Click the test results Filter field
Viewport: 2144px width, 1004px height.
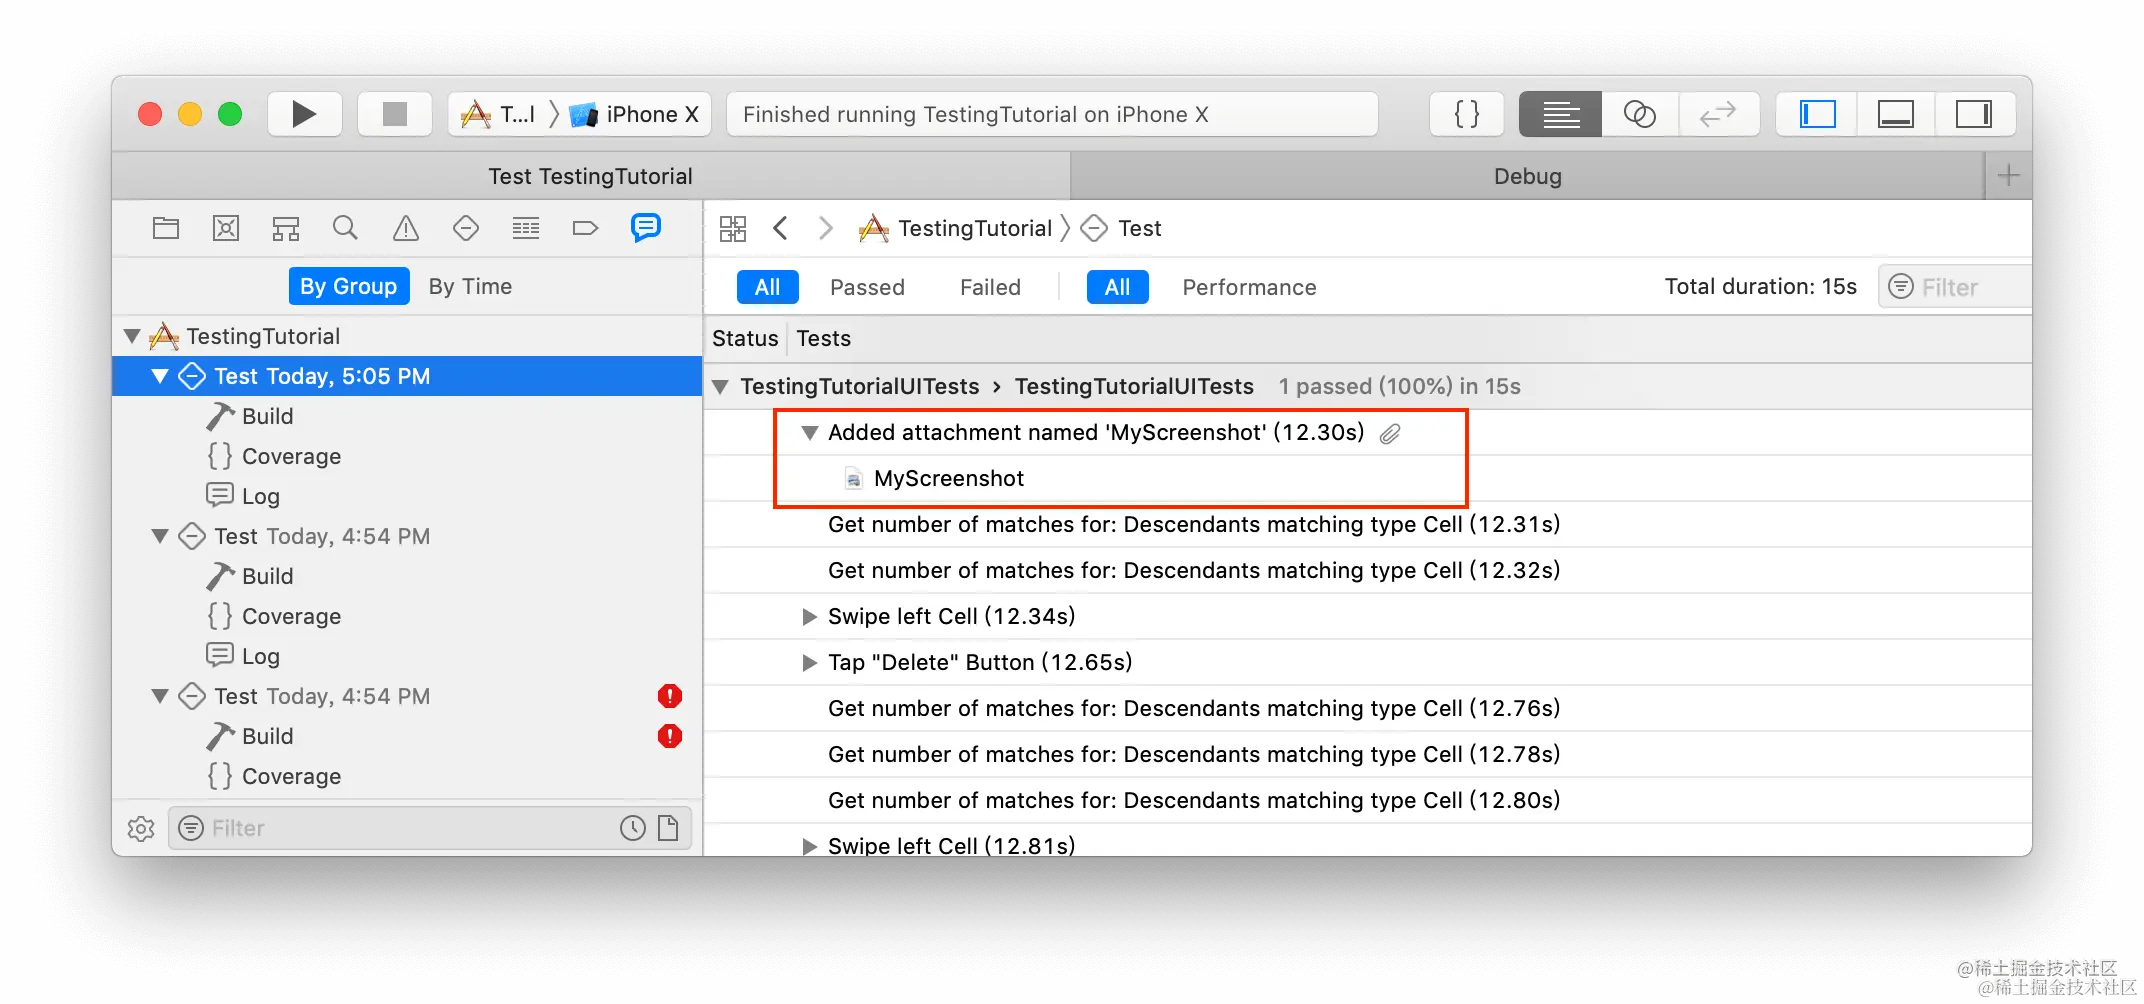click(x=1954, y=287)
